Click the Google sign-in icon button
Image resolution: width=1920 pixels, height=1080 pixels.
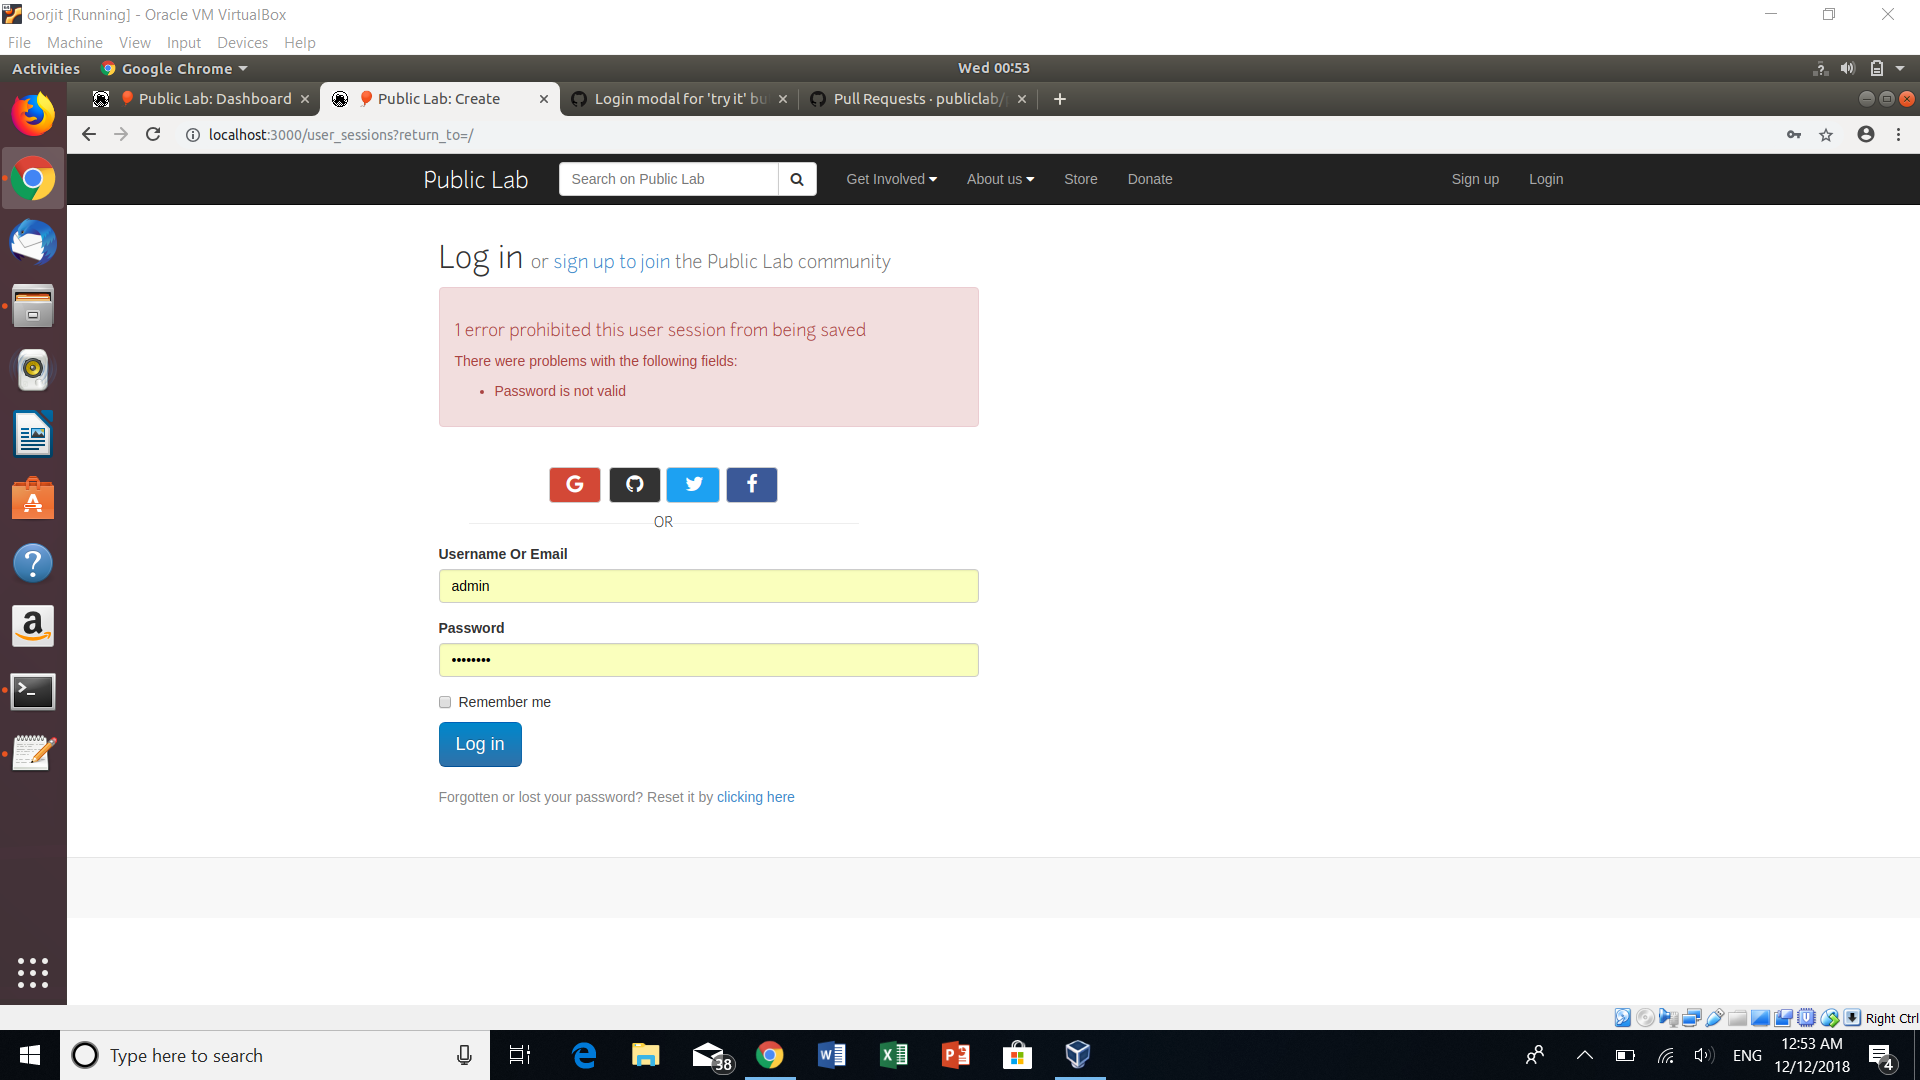(574, 485)
